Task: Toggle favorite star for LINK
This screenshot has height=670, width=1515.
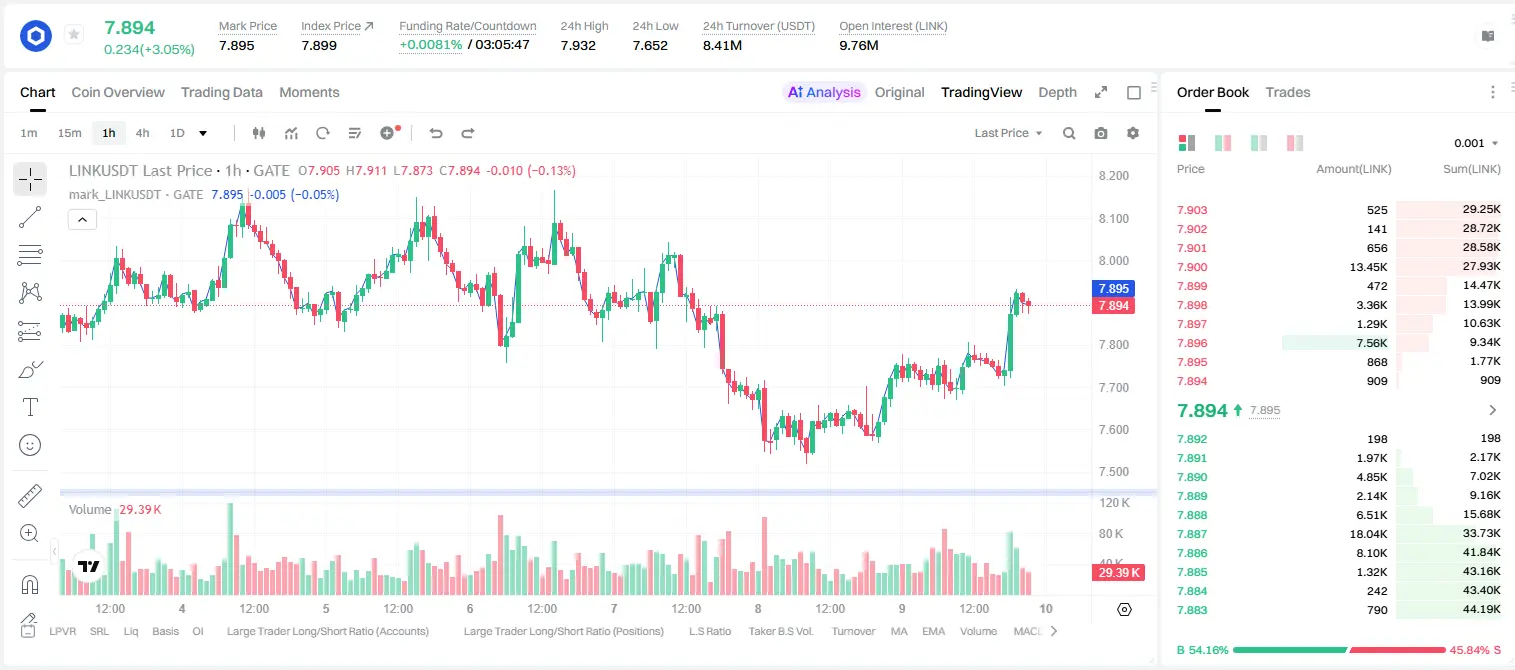Action: [x=74, y=35]
